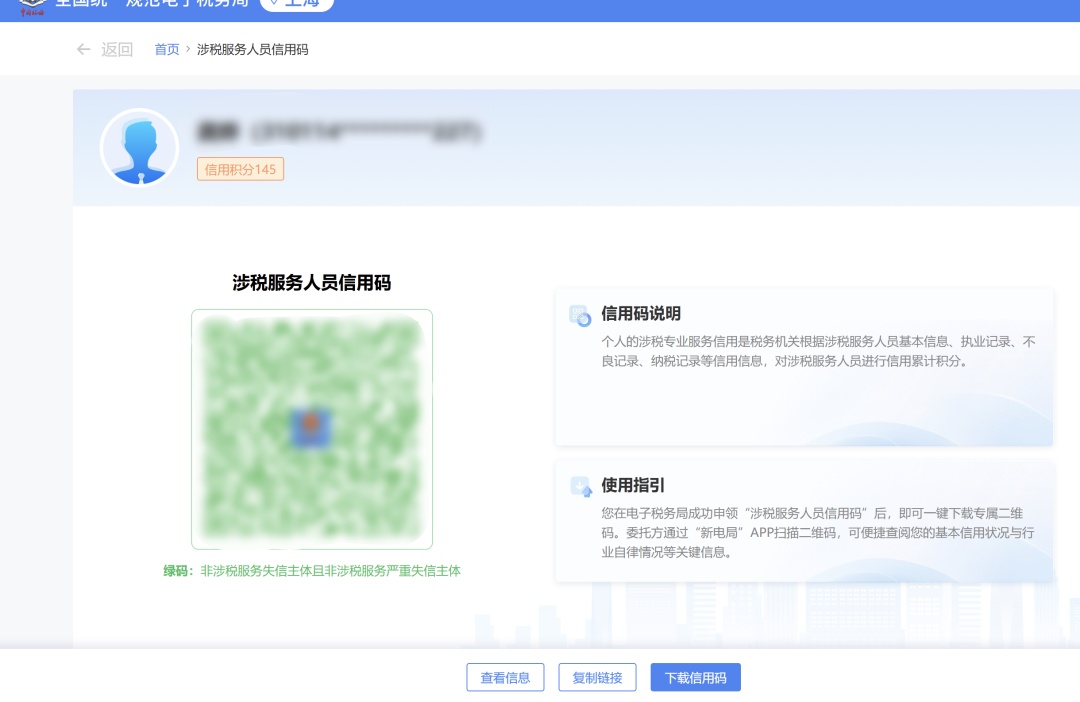This screenshot has height=702, width=1080.
Task: Open the 上海 region selector
Action: click(x=297, y=4)
